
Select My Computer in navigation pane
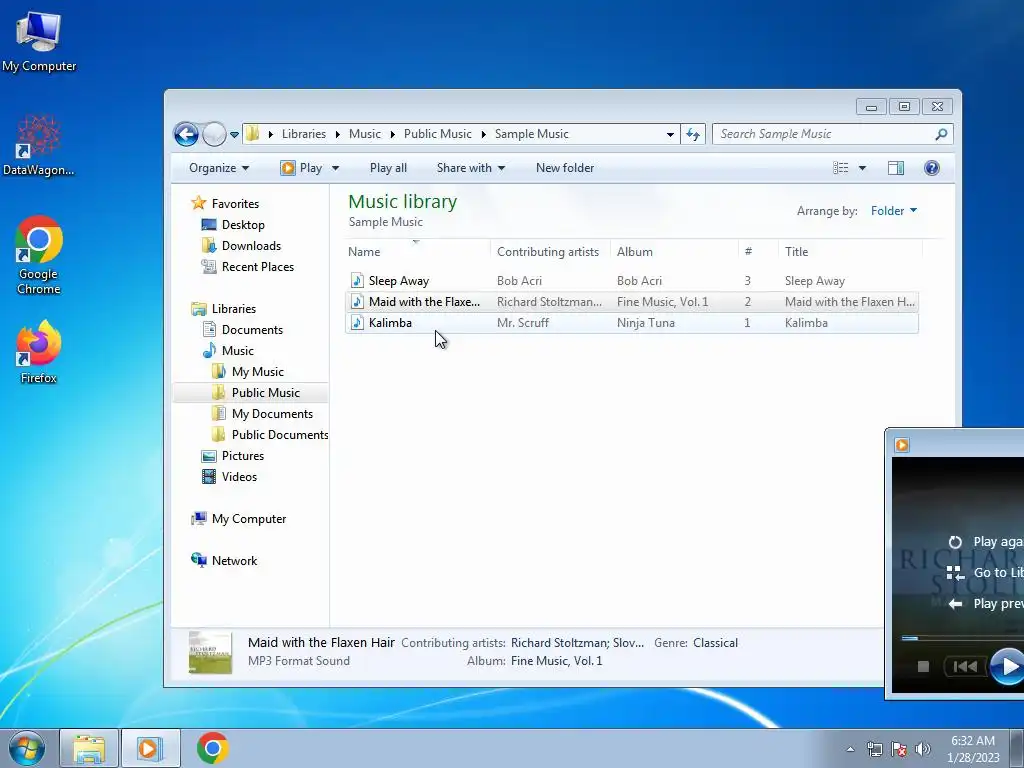(x=249, y=519)
